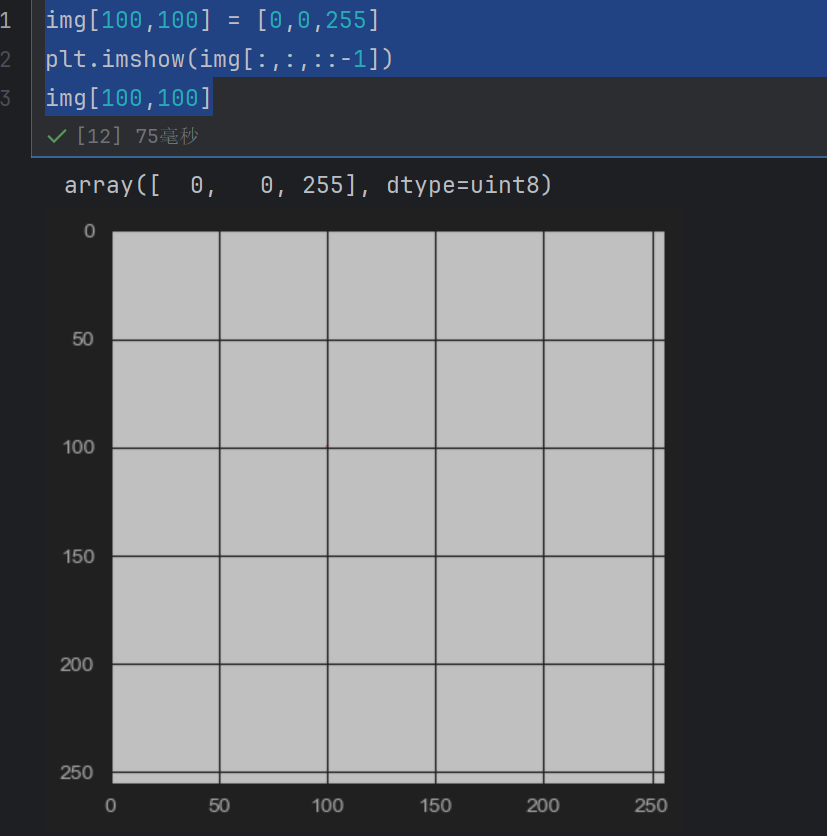The image size is (827, 836).
Task: Click y-axis tick label 150
Action: 78,557
